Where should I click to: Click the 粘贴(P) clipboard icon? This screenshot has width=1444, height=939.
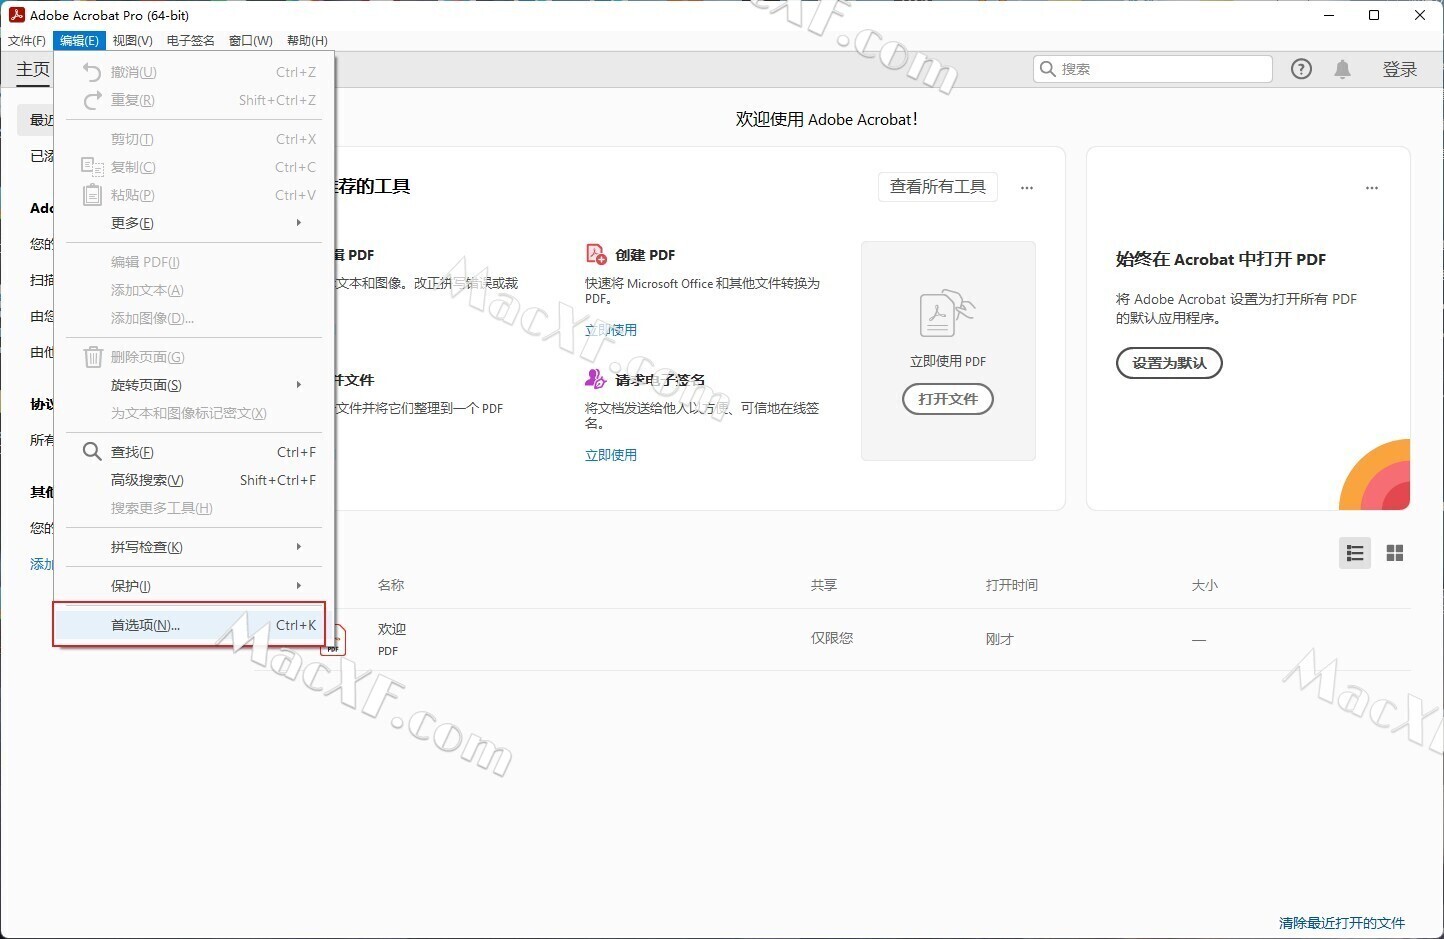coord(92,195)
